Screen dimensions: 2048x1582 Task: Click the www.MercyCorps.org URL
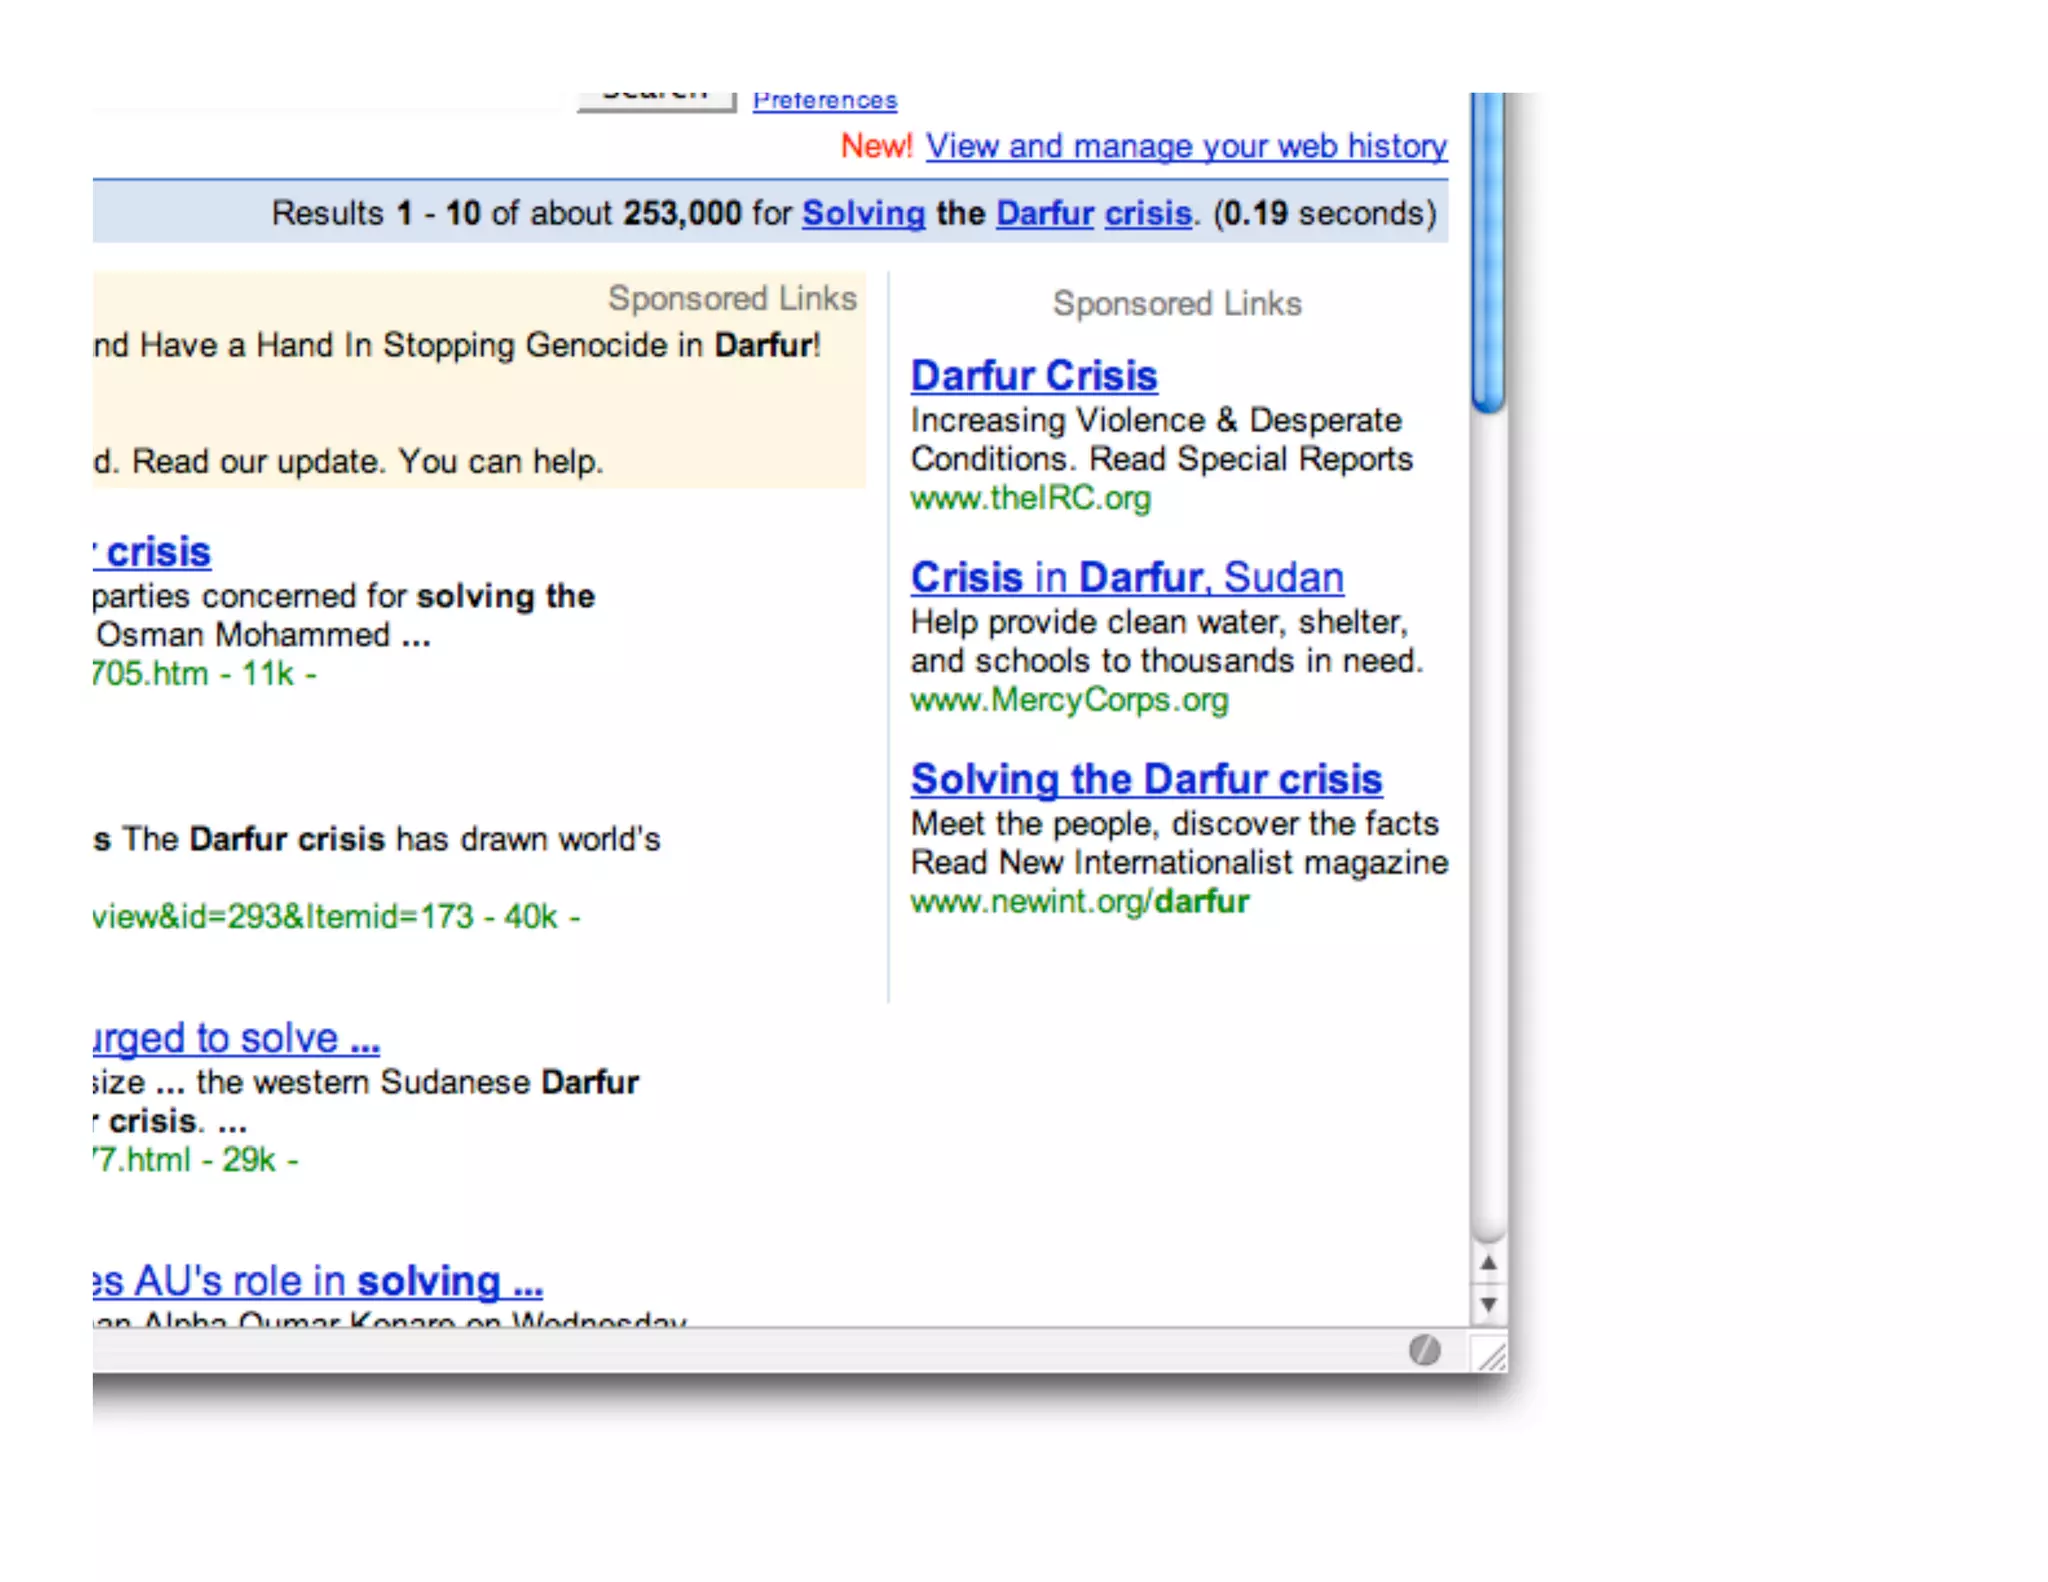(1069, 700)
